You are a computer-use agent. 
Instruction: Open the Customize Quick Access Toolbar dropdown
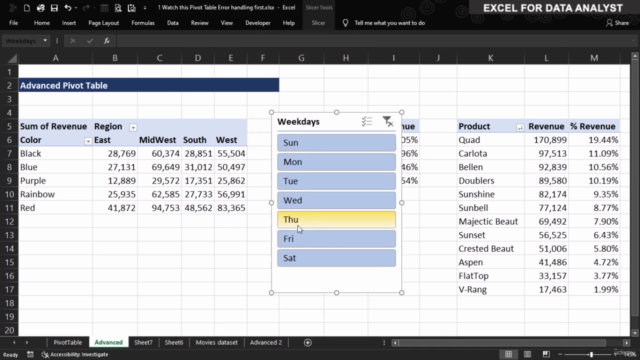pos(144,8)
